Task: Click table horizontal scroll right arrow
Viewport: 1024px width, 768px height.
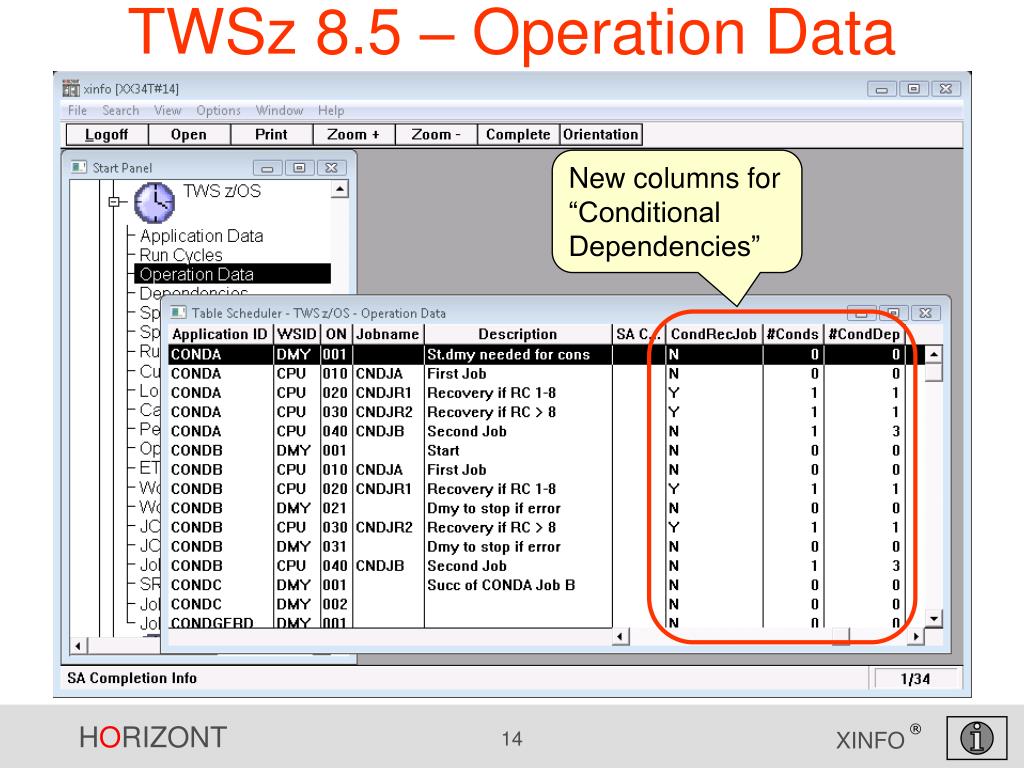Action: click(916, 636)
